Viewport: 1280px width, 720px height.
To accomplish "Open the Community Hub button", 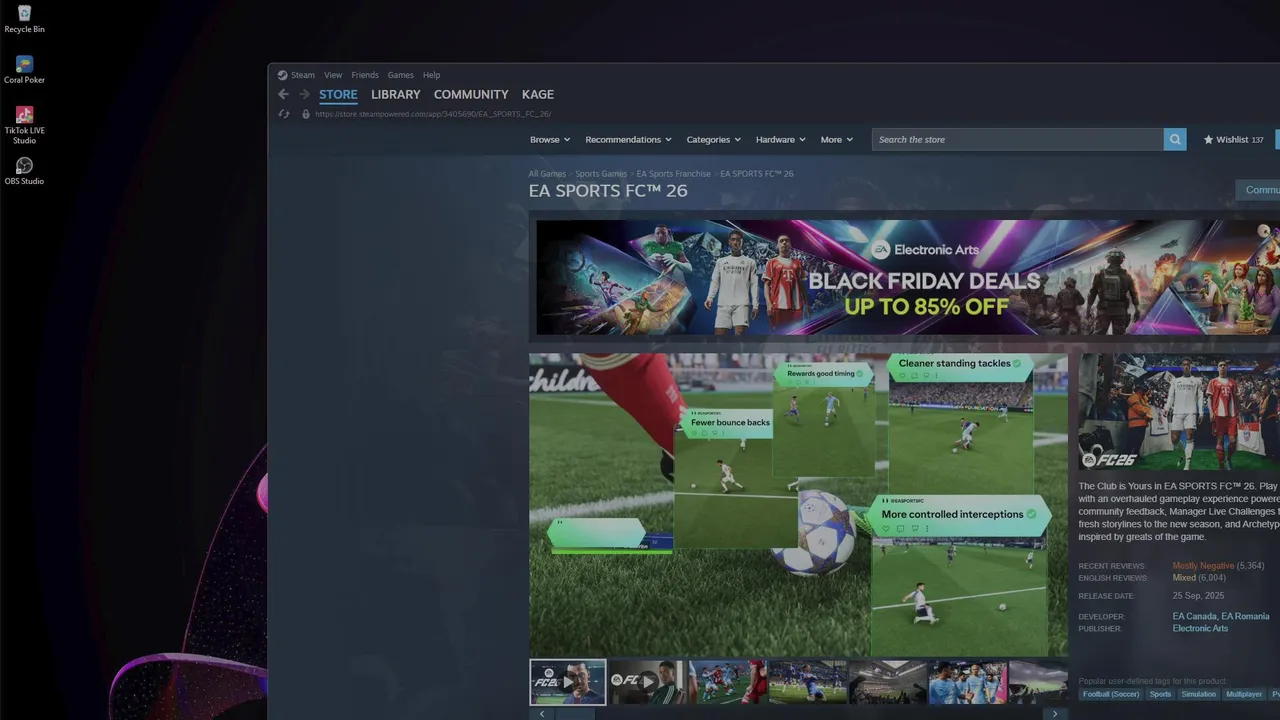I will [1258, 190].
